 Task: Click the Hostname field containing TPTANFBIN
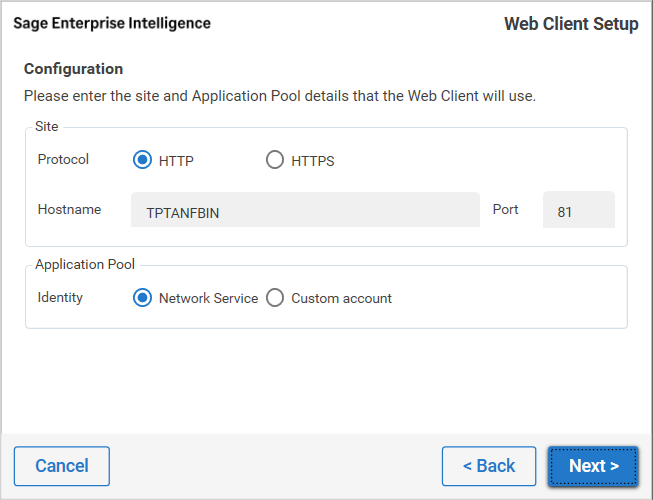[305, 211]
